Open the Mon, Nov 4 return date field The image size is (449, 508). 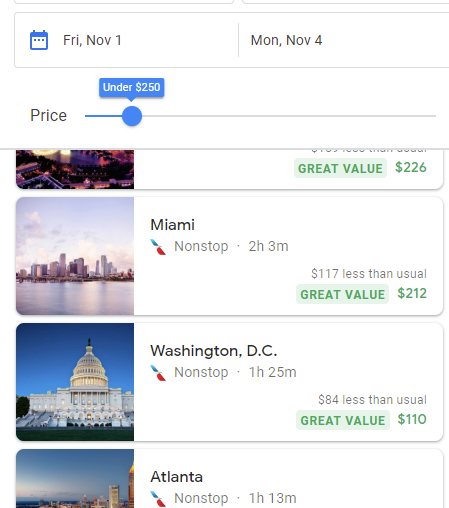[x=344, y=40]
